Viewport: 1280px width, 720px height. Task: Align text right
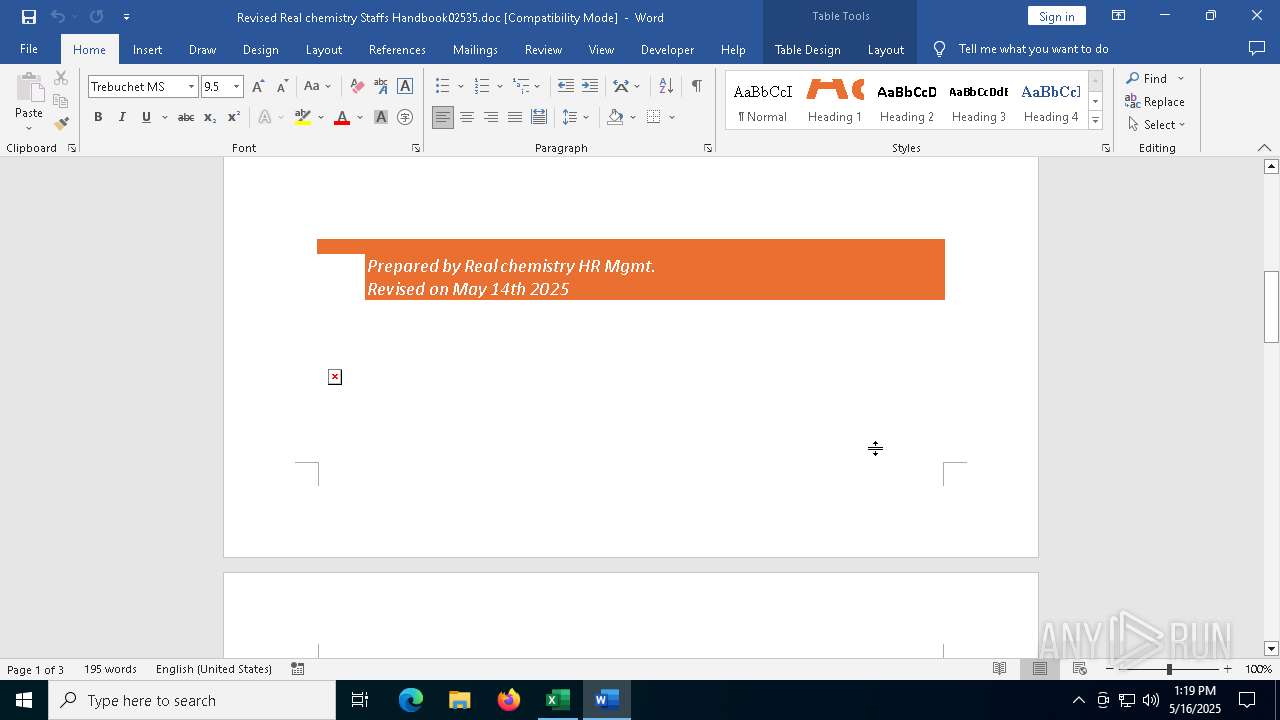coord(491,117)
